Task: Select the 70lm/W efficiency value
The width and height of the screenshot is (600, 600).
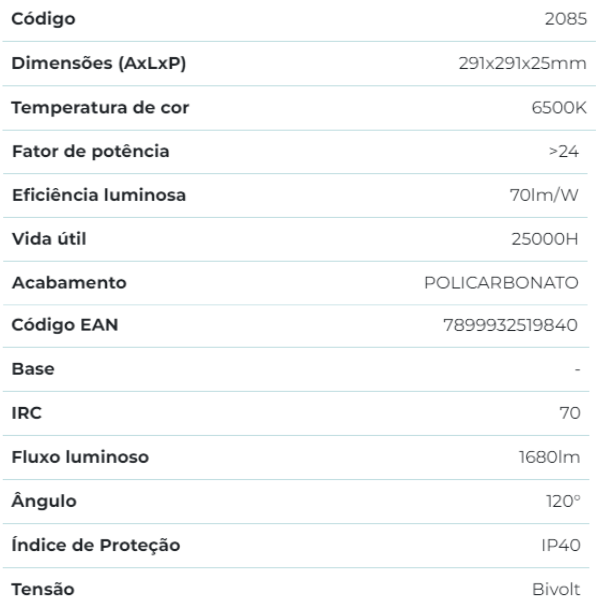Action: pyautogui.click(x=546, y=195)
